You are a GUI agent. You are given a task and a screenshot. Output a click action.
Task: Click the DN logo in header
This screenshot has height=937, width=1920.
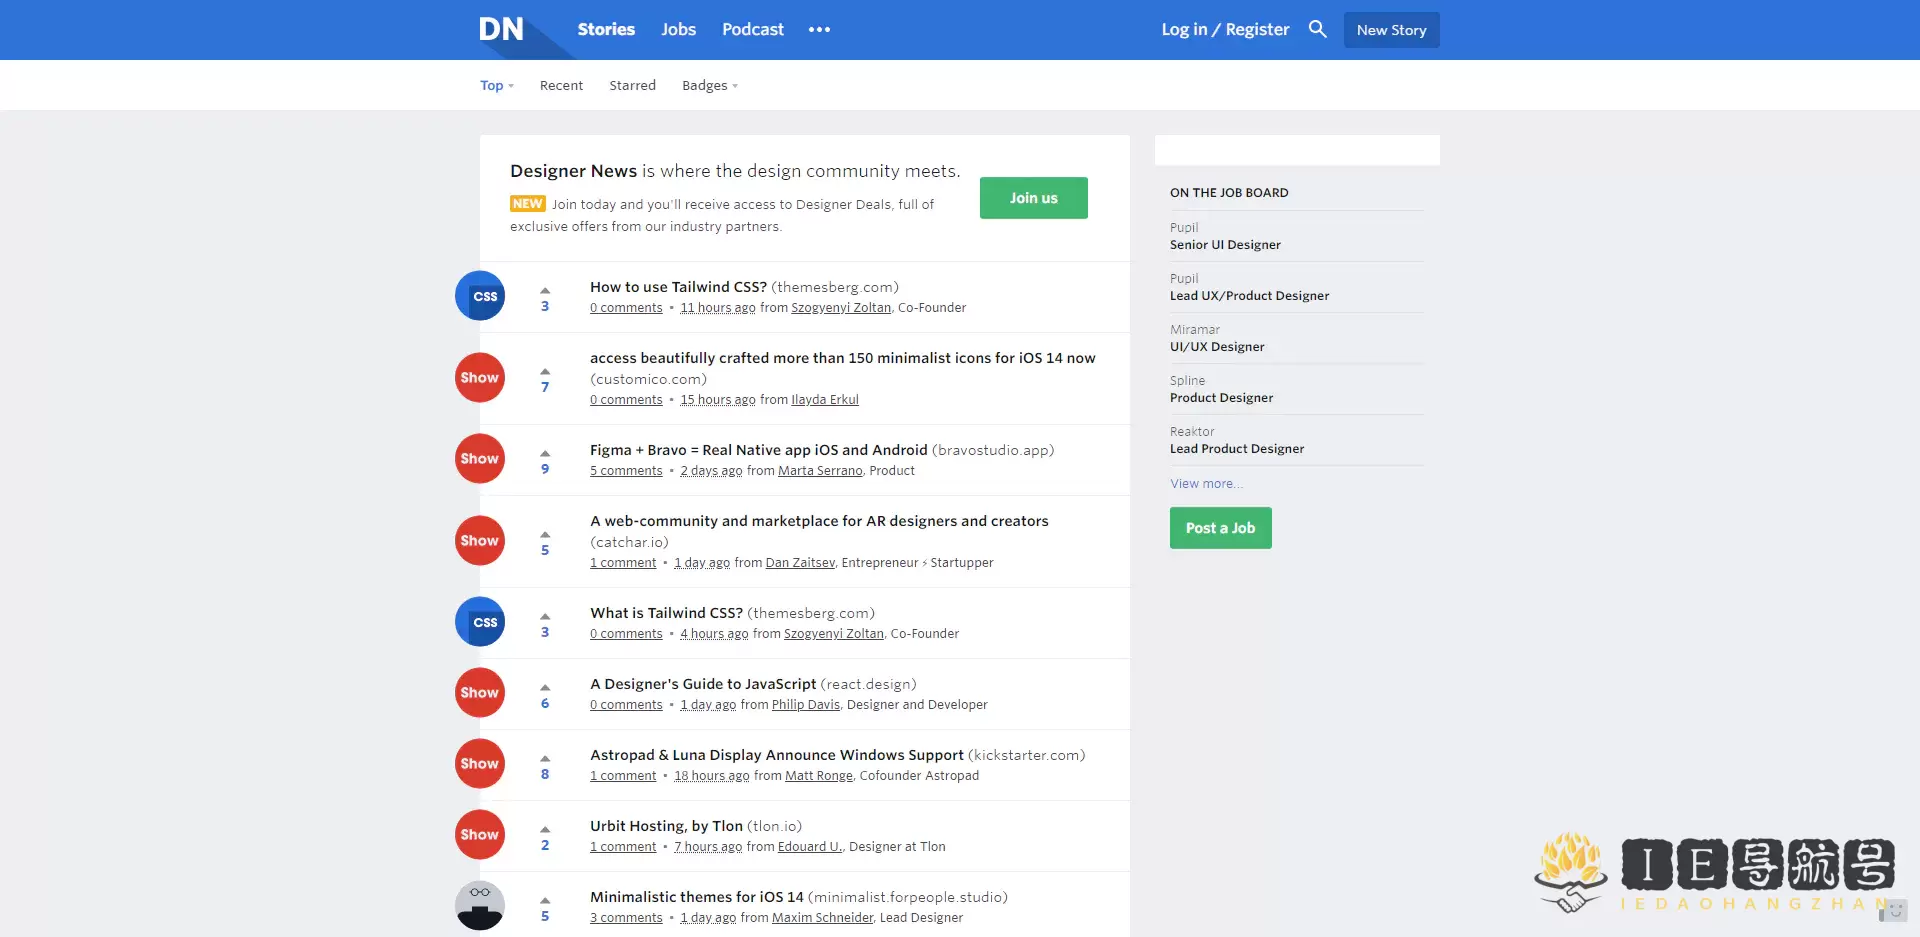501,29
